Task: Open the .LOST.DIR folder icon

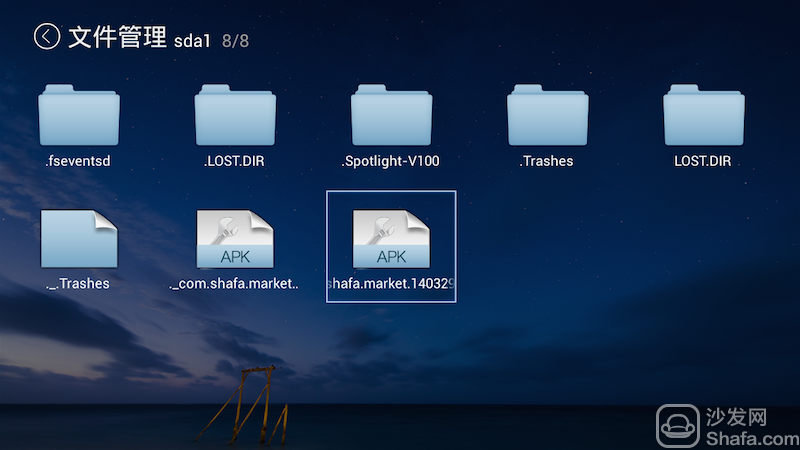Action: (235, 115)
